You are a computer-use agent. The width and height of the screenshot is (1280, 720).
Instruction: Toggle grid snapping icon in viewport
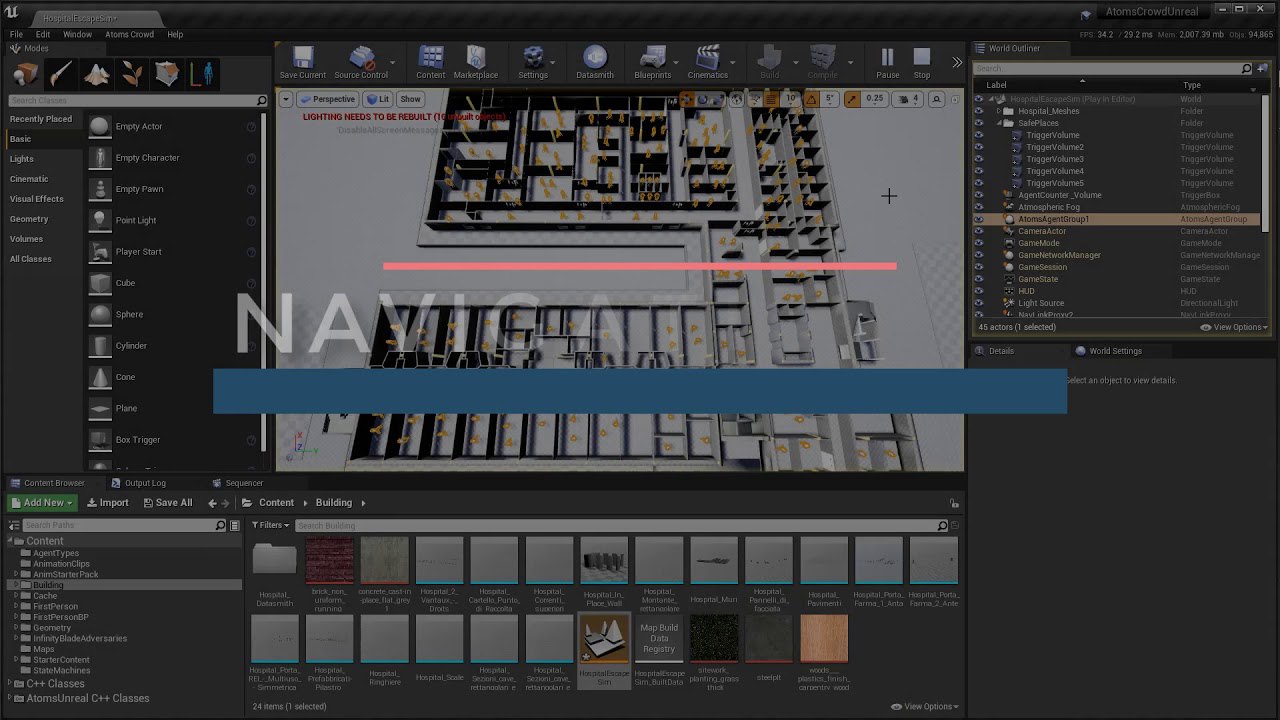click(771, 99)
